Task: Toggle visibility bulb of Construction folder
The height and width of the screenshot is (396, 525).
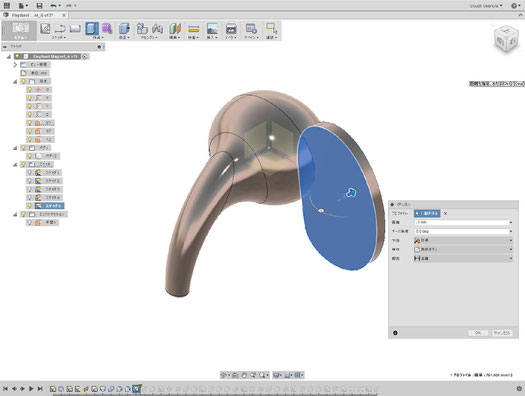Action: pos(23,214)
